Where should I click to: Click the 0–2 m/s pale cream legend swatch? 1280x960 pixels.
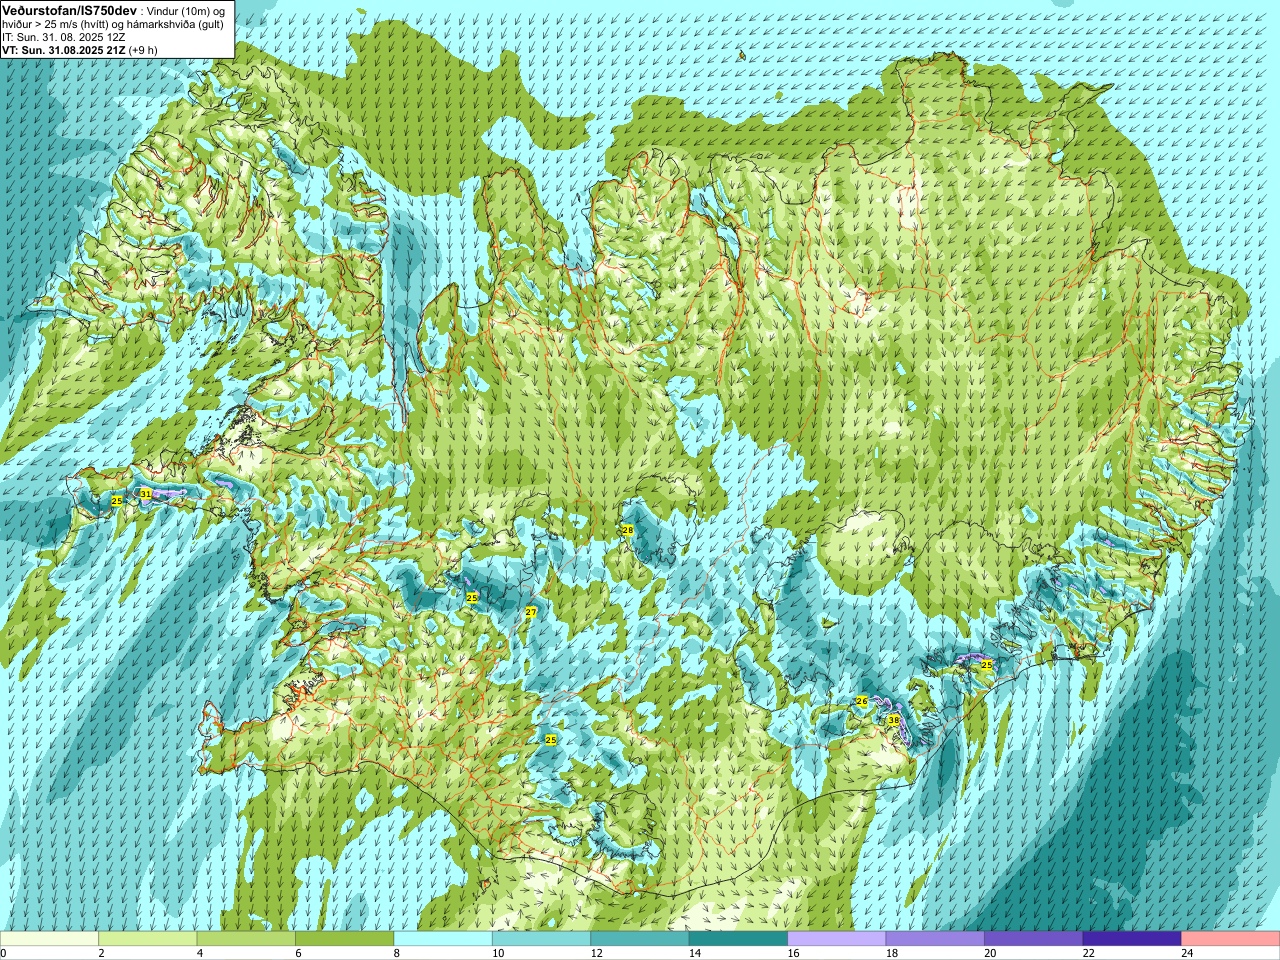[x=49, y=939]
